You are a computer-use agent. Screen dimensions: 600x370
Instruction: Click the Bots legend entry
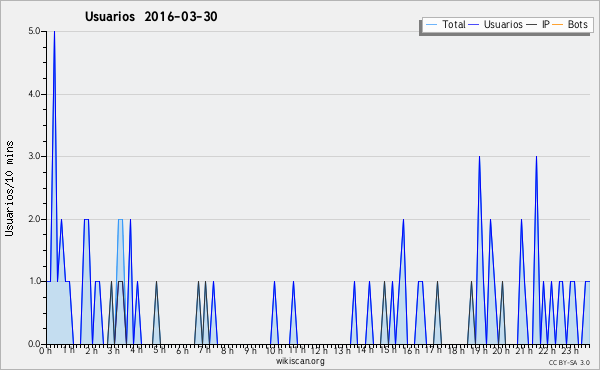click(570, 24)
